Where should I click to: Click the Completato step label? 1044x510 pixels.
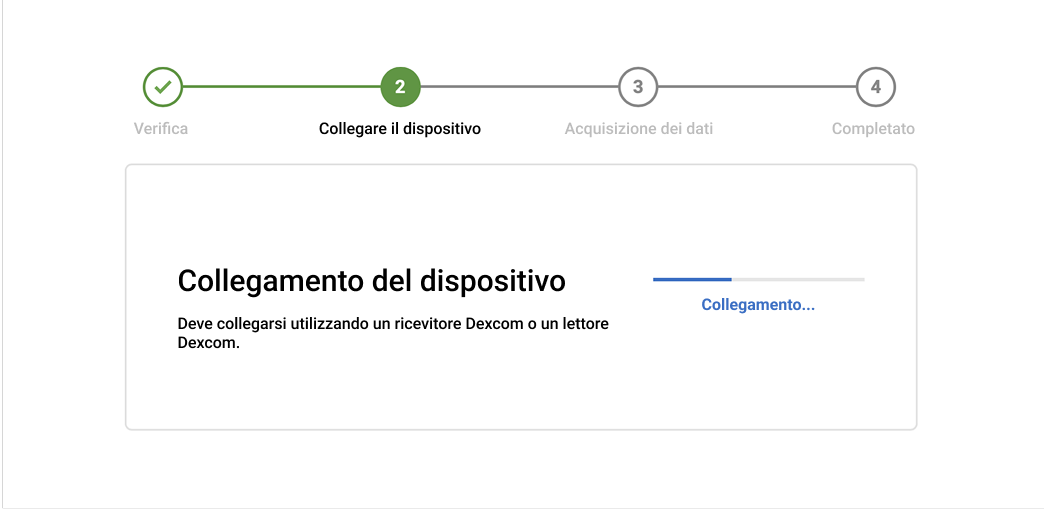[x=873, y=129]
